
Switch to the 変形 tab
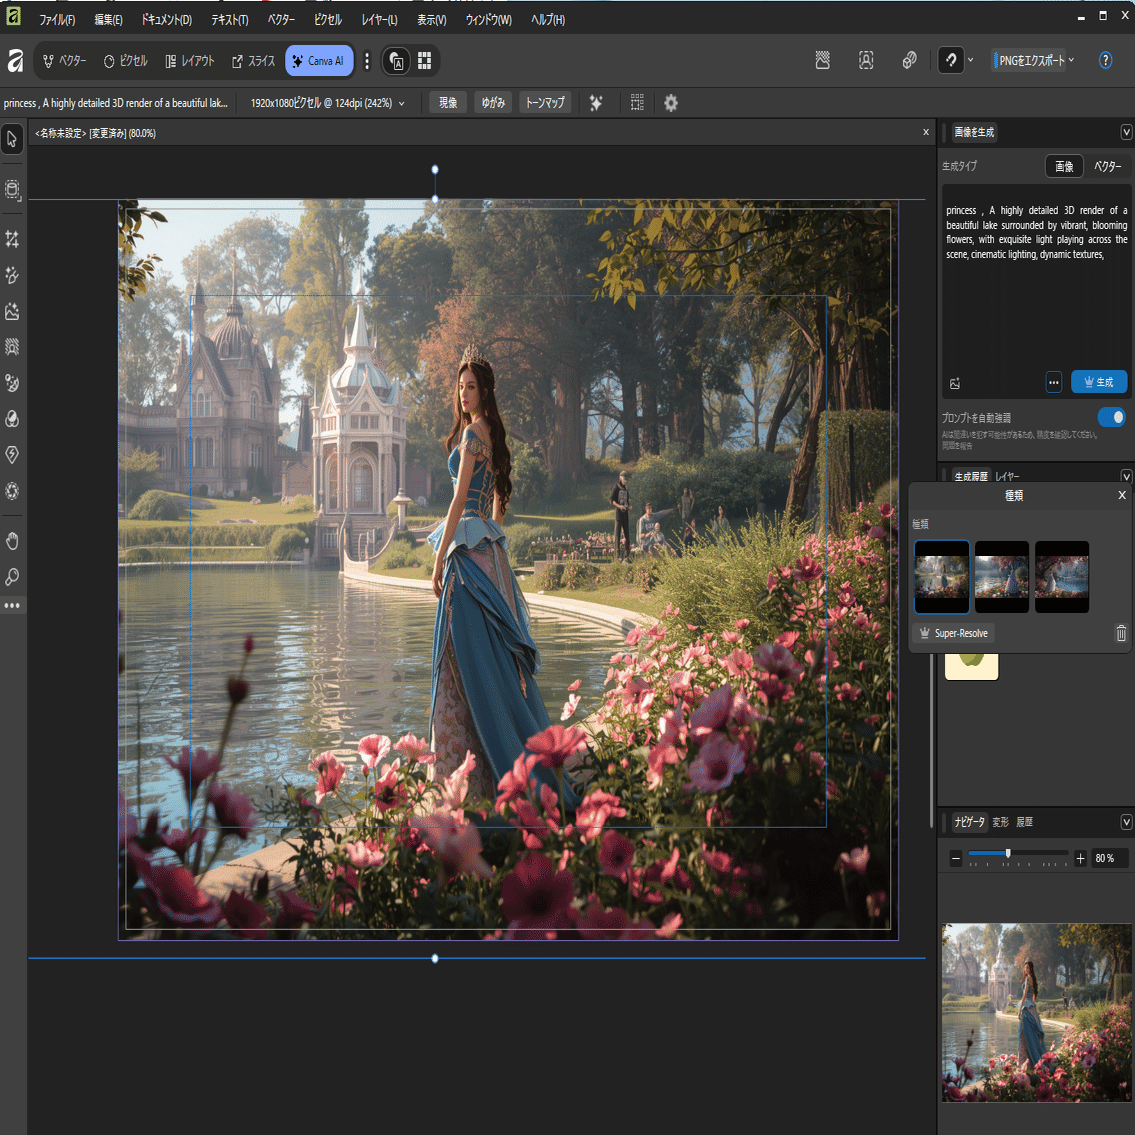1000,822
